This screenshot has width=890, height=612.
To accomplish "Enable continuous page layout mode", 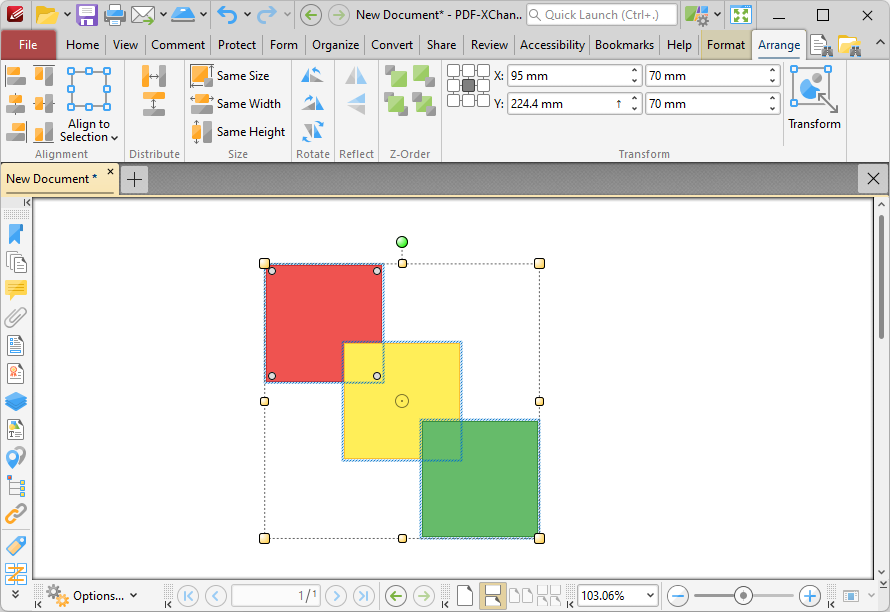I will [491, 596].
